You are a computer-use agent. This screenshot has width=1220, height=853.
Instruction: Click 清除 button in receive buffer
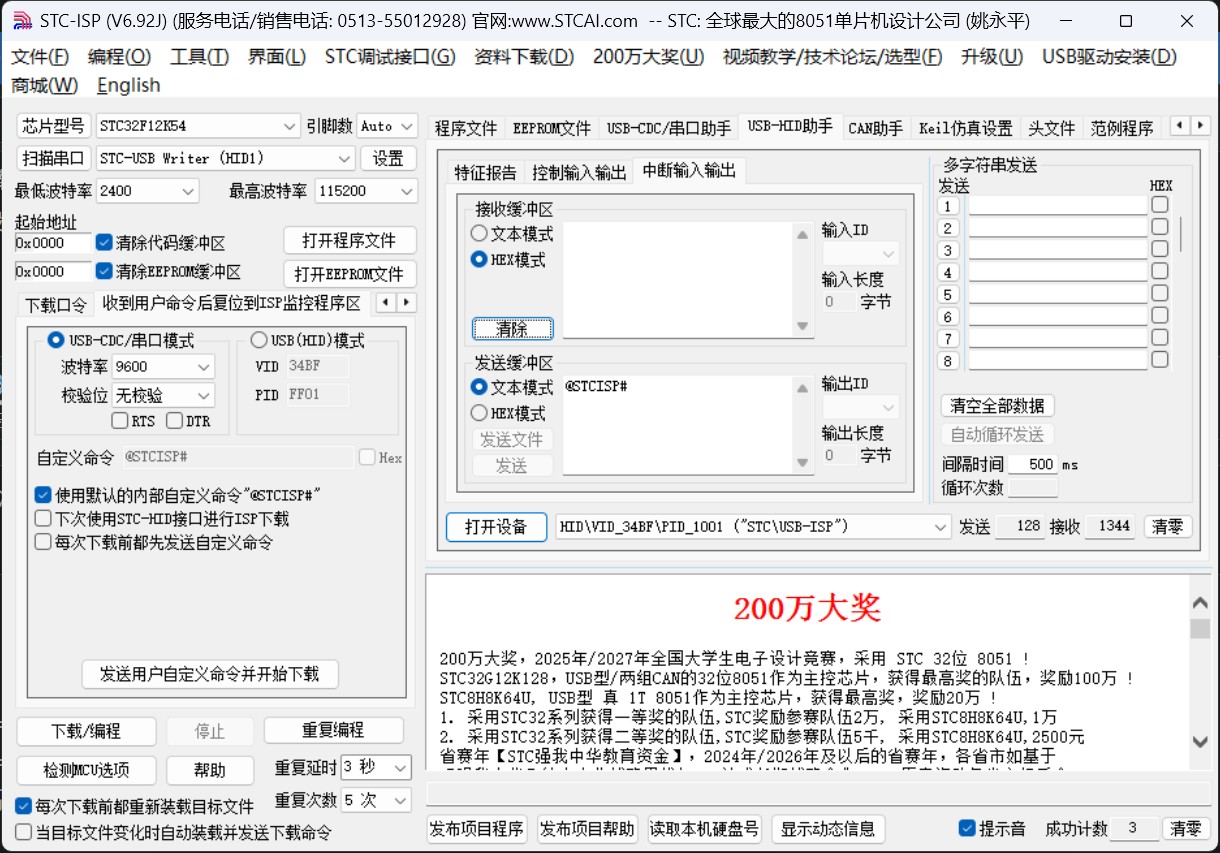[x=512, y=329]
